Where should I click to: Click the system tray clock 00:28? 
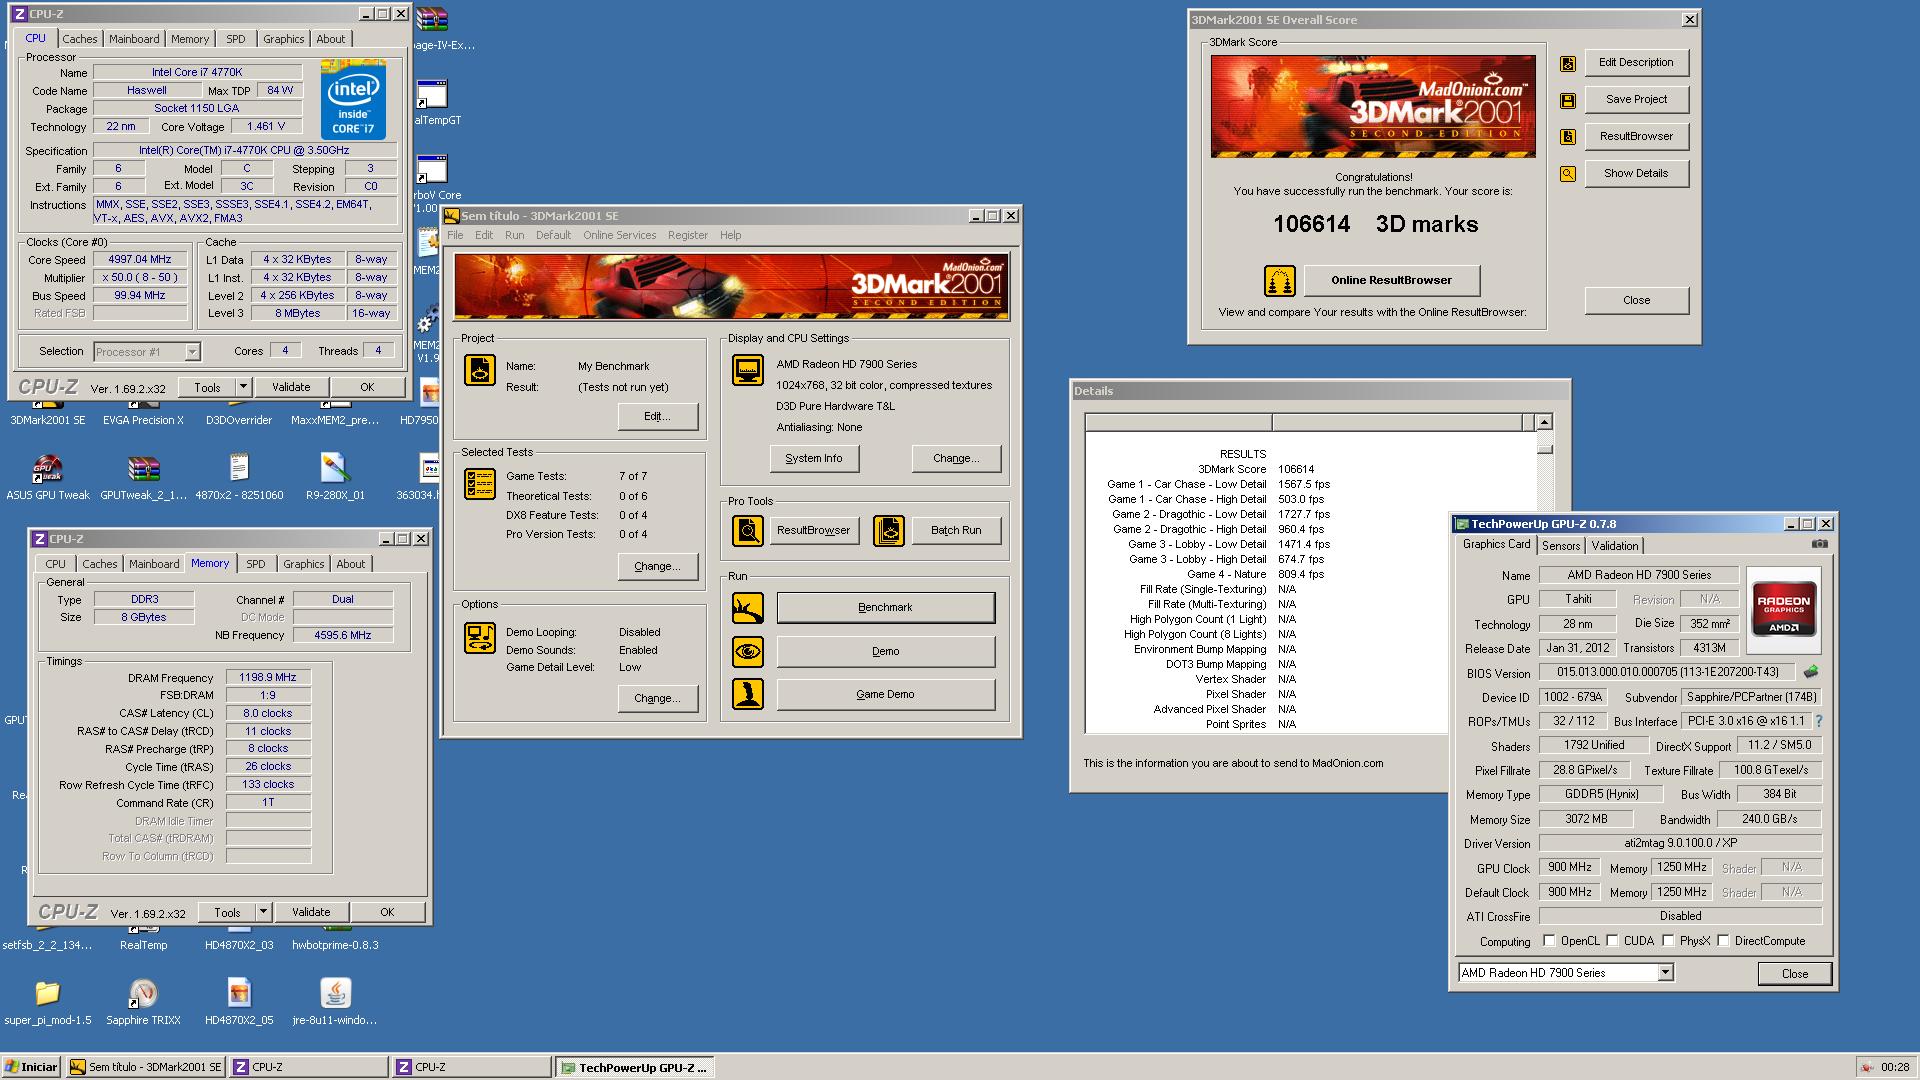pos(1894,1067)
